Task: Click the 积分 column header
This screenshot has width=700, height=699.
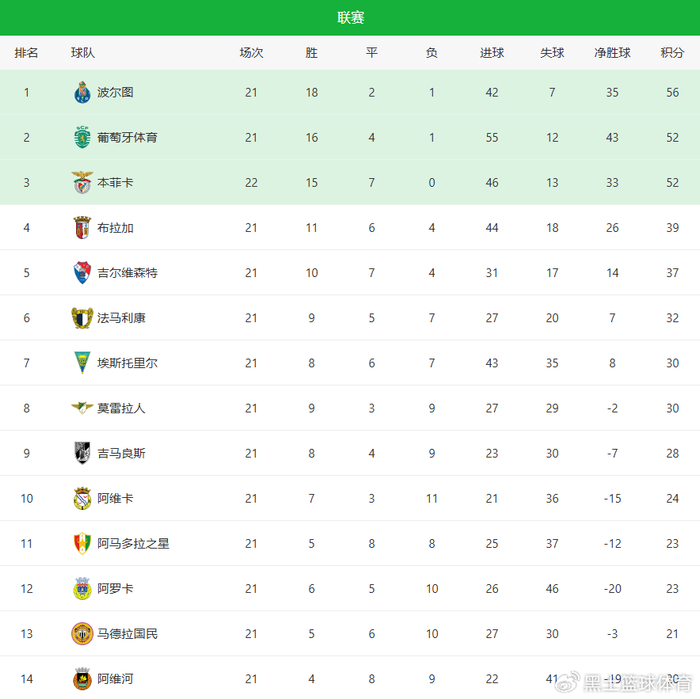Action: click(672, 53)
